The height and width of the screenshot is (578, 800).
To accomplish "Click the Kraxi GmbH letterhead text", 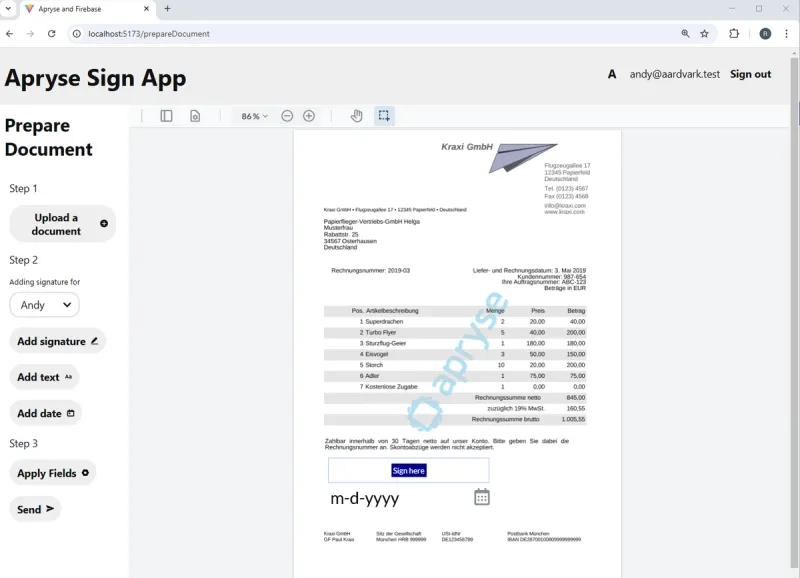I will tap(467, 147).
